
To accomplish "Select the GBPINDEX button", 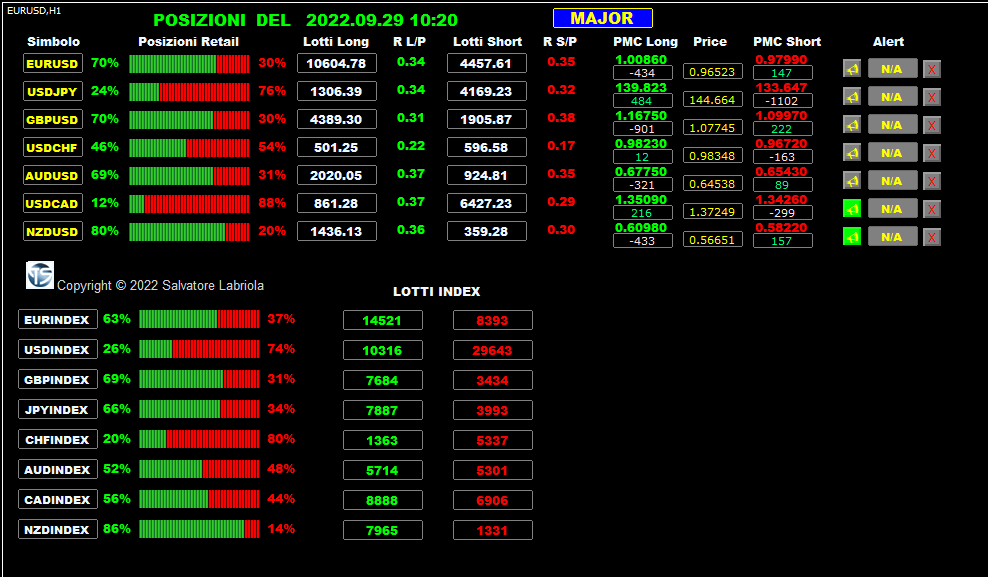I will point(57,379).
